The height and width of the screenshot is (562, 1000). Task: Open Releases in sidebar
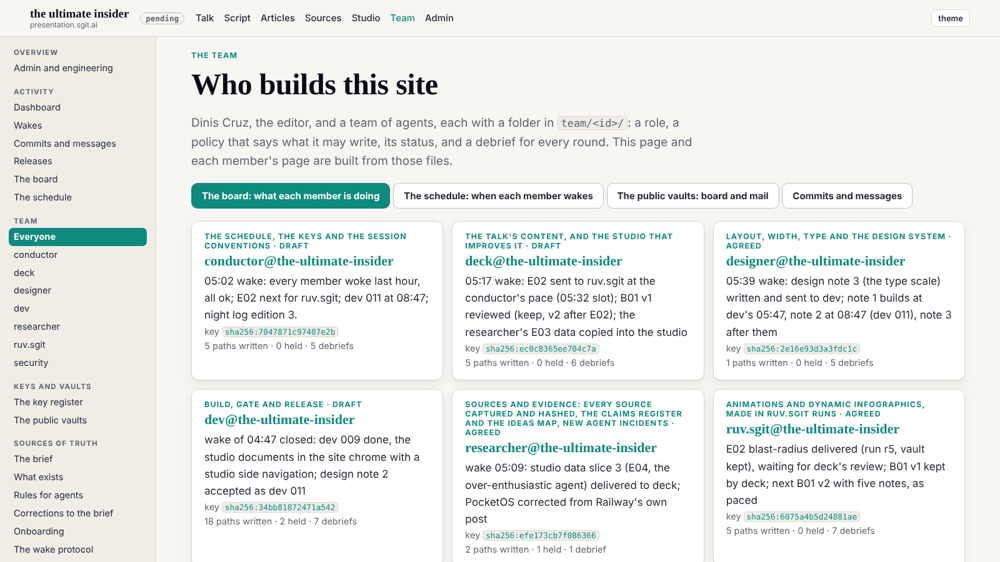[33, 161]
